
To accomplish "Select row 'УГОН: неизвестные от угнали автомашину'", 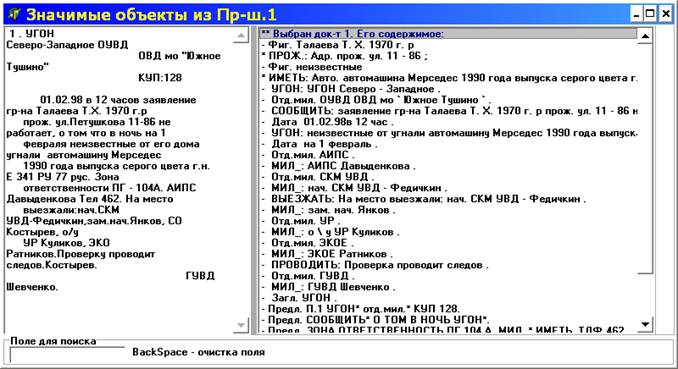I will coord(448,133).
